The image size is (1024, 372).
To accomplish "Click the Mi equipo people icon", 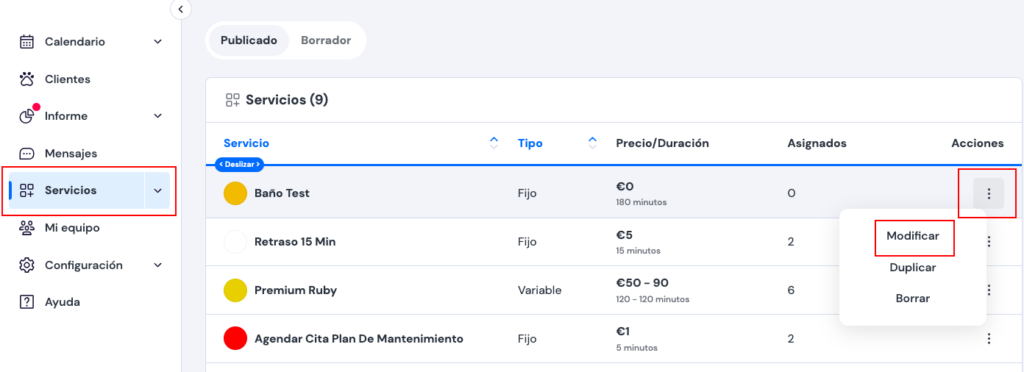I will (x=27, y=228).
